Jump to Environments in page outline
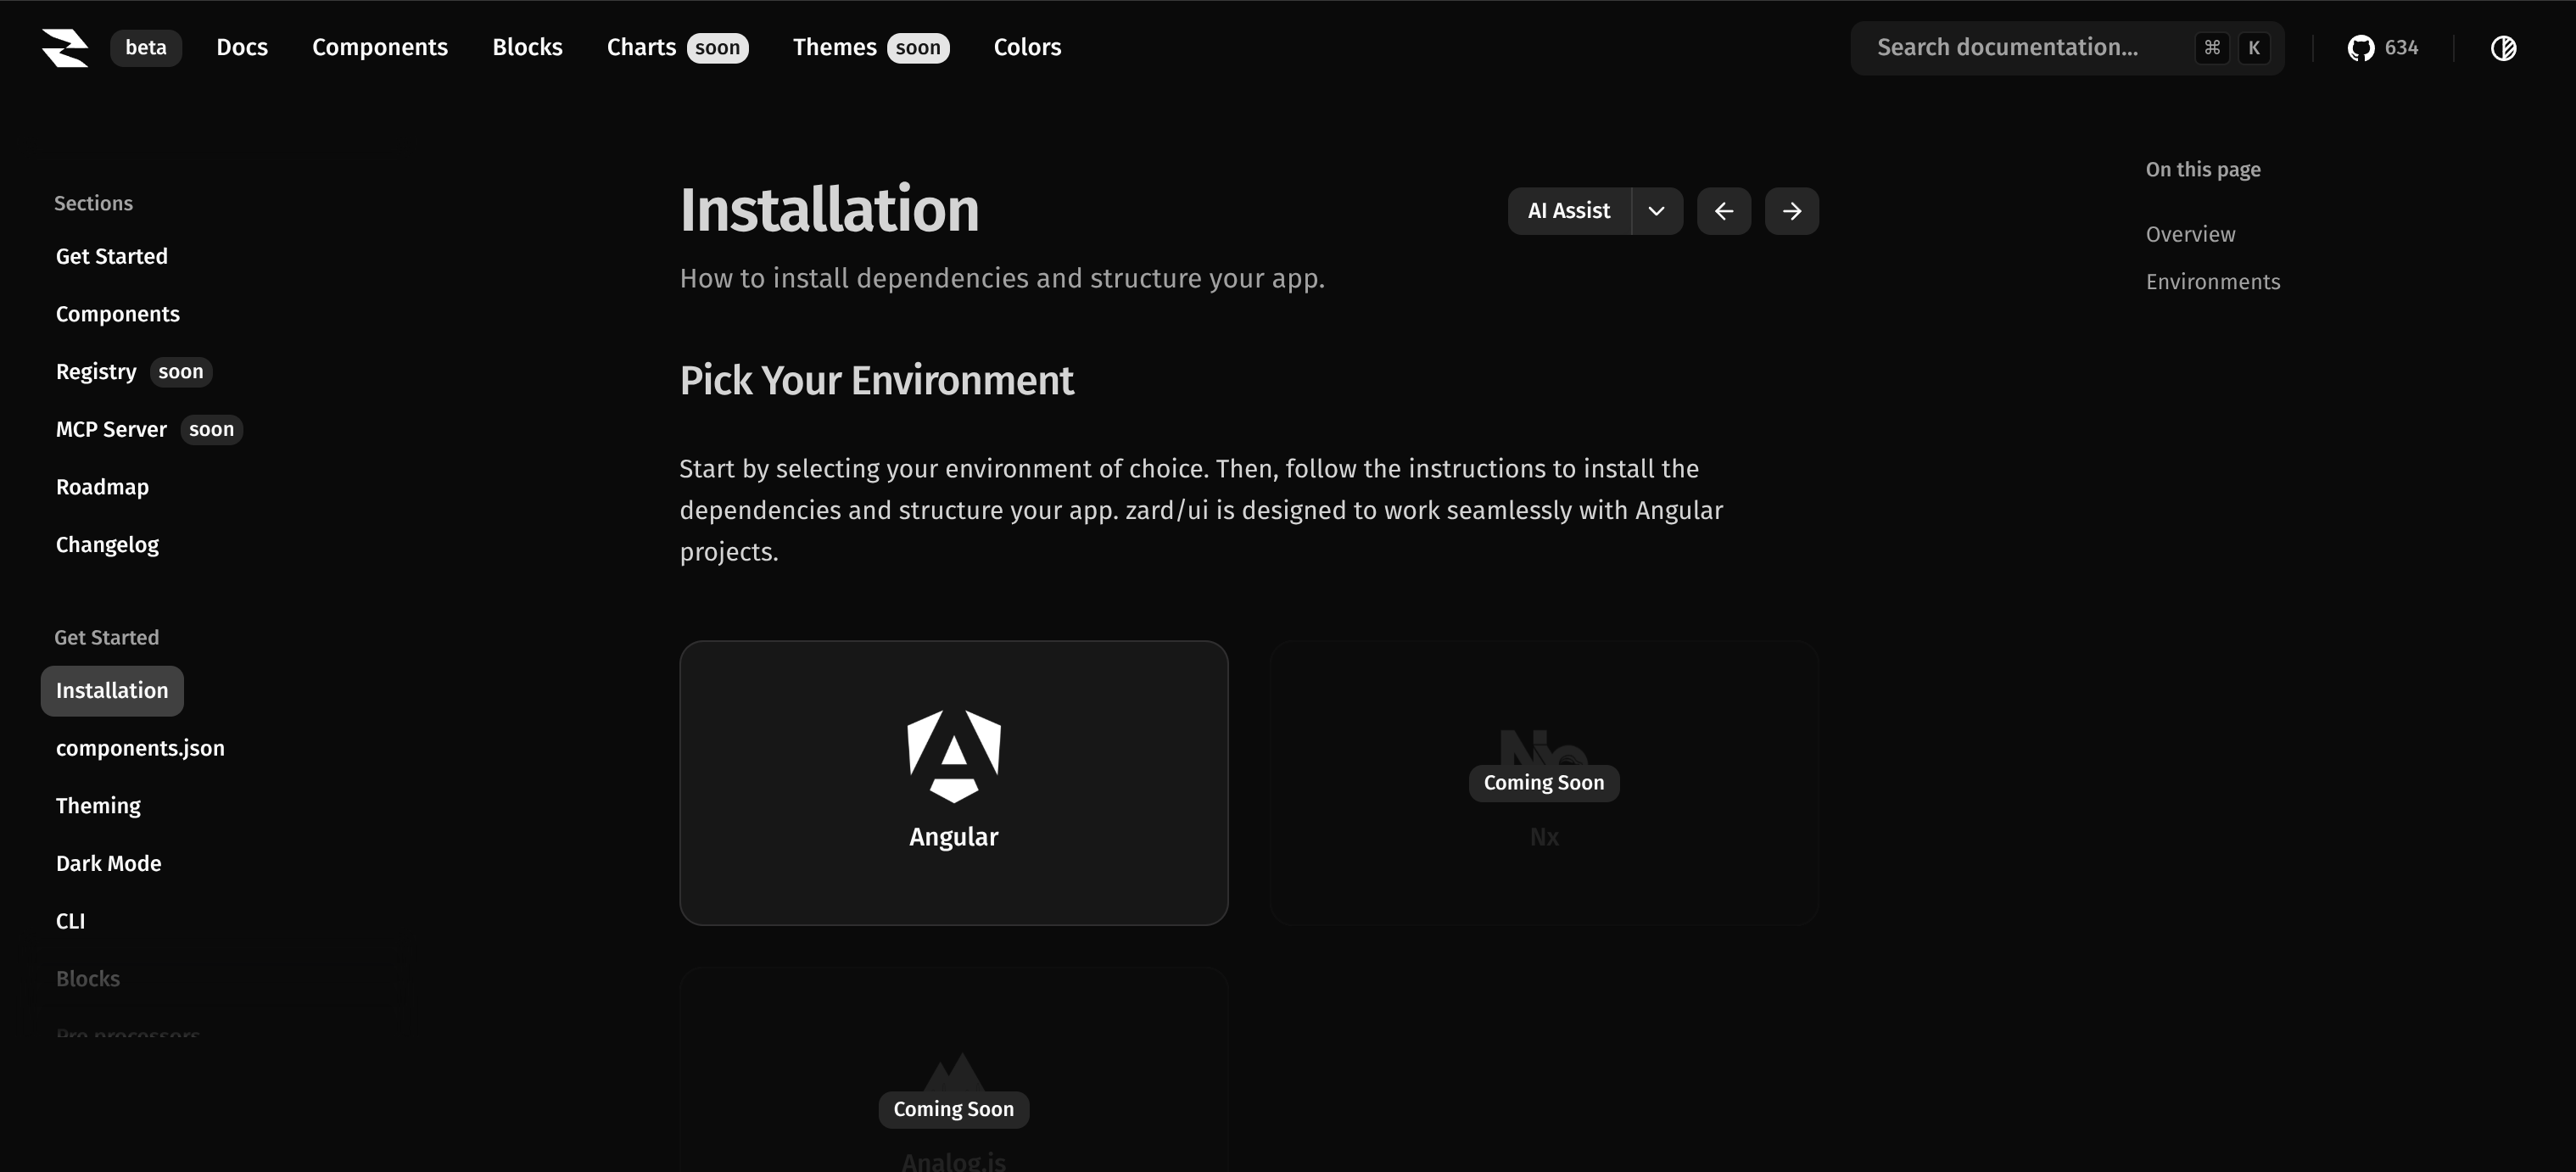Screen dimensions: 2576x1172 (2212, 282)
